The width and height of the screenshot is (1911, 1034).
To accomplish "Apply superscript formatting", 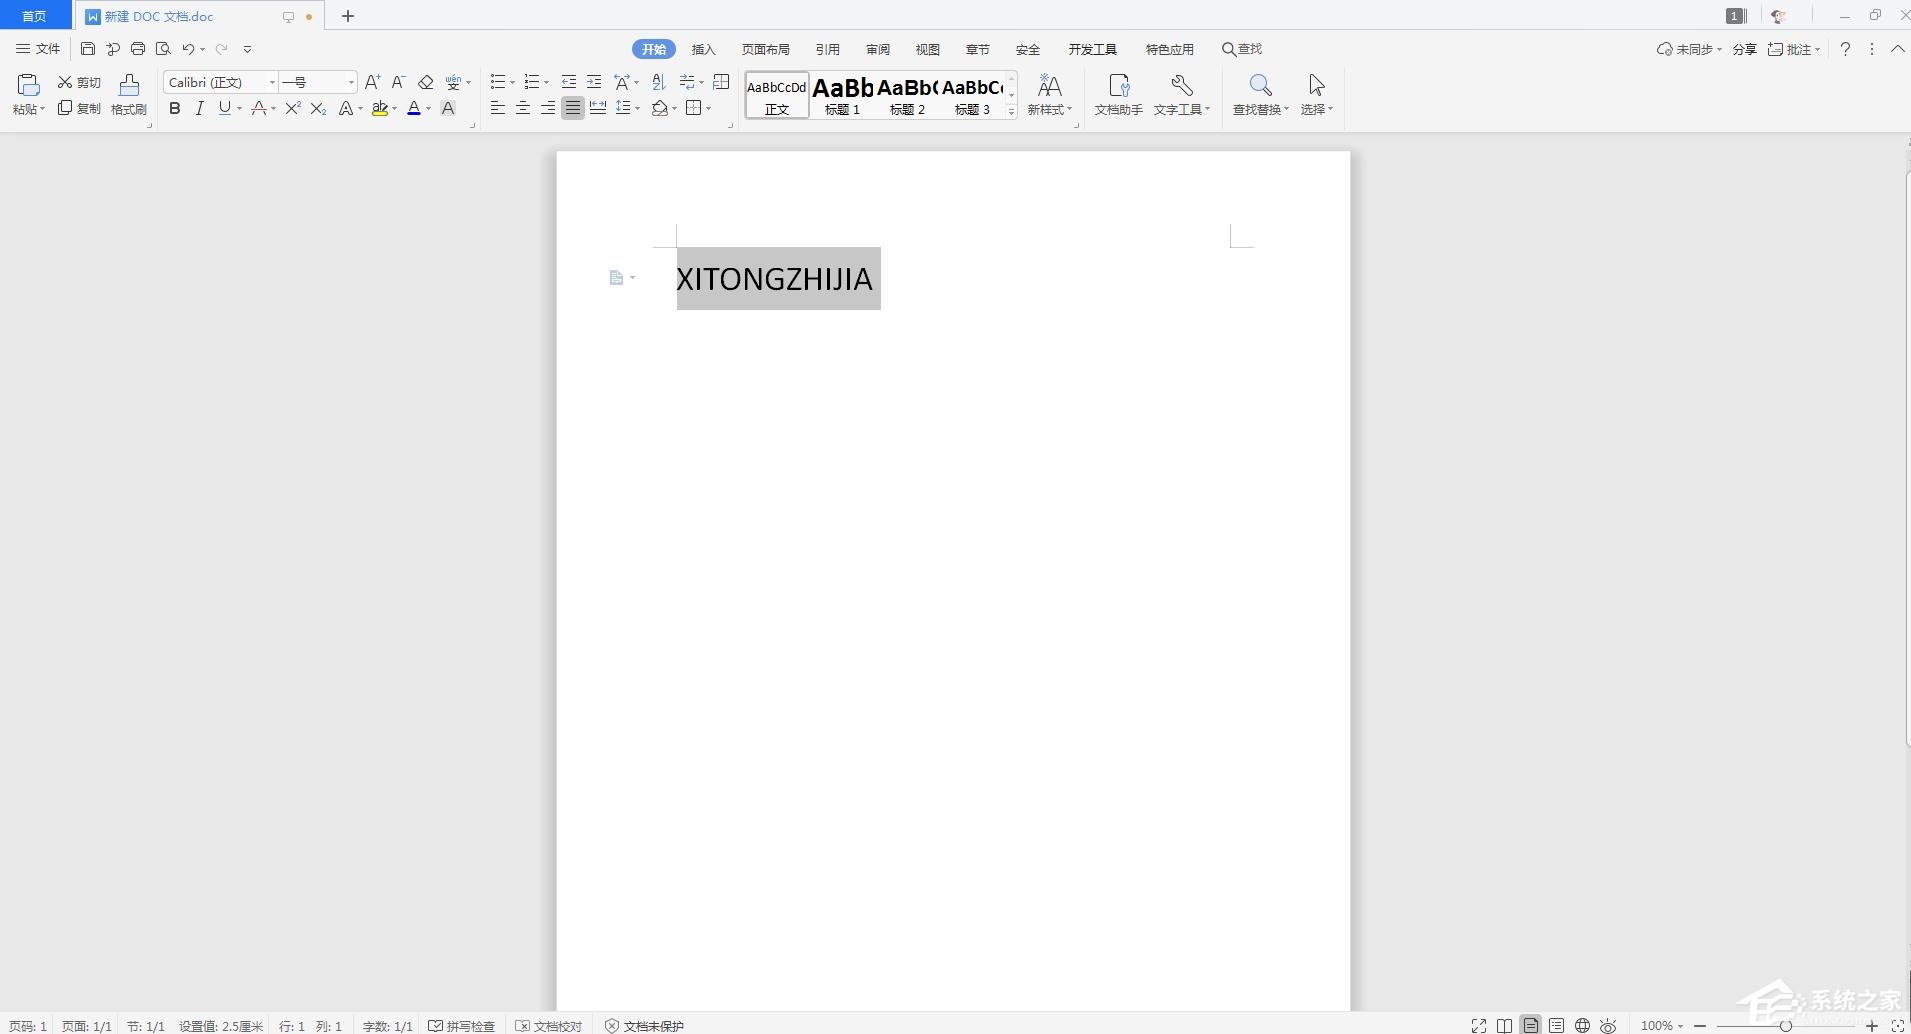I will point(292,108).
